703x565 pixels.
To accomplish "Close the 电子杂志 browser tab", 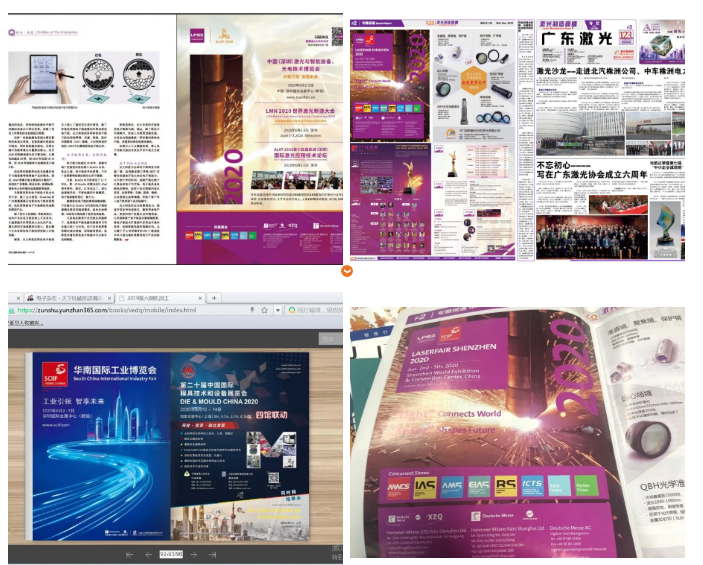I will tap(109, 298).
